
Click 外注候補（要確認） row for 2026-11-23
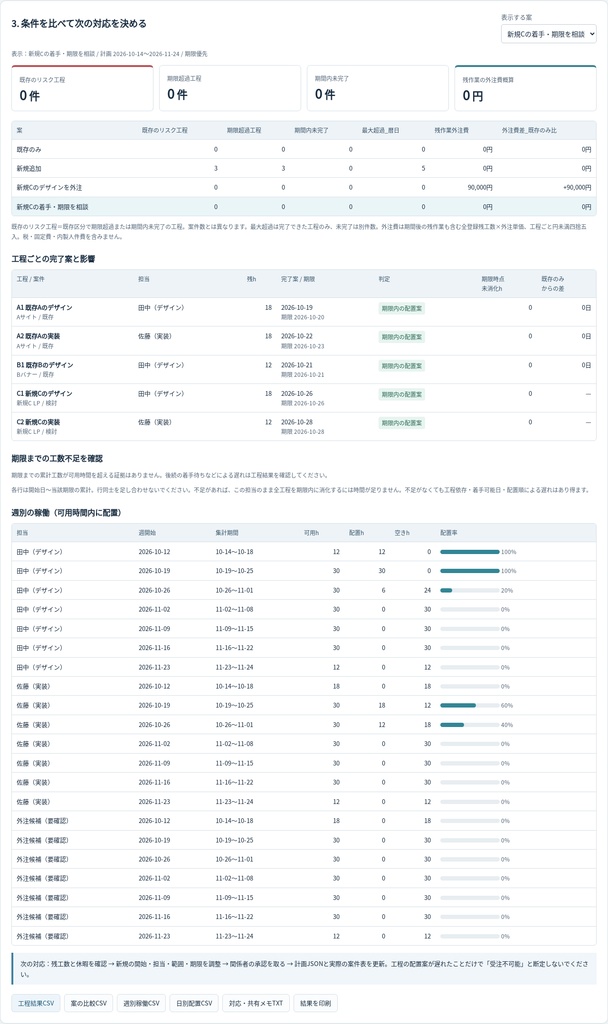304,936
